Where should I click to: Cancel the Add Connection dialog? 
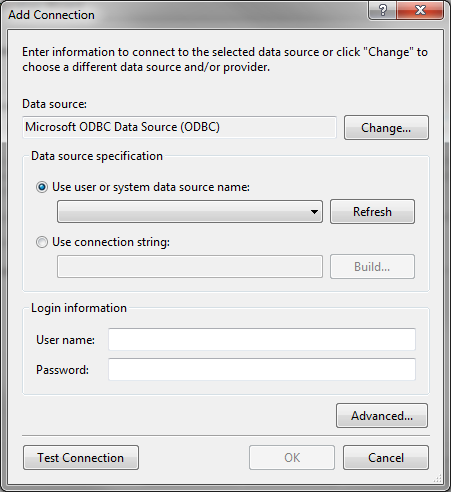(386, 458)
